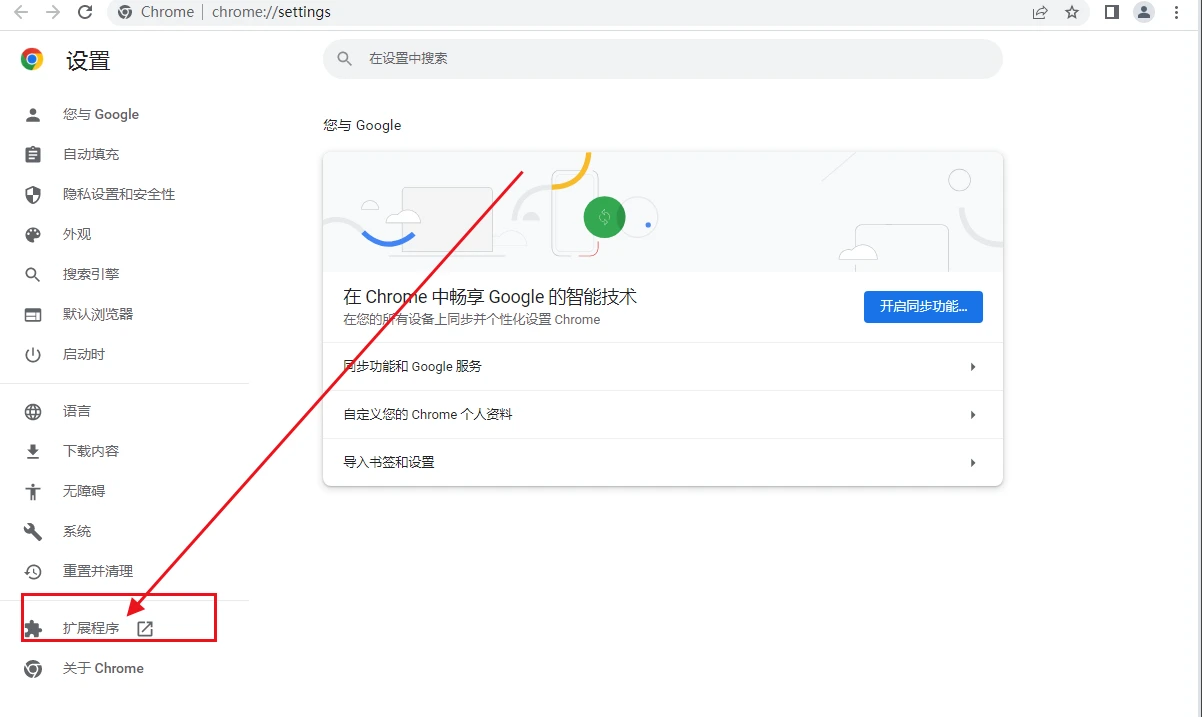
Task: Click the 搜索引擎 magnifier icon
Action: 32,274
